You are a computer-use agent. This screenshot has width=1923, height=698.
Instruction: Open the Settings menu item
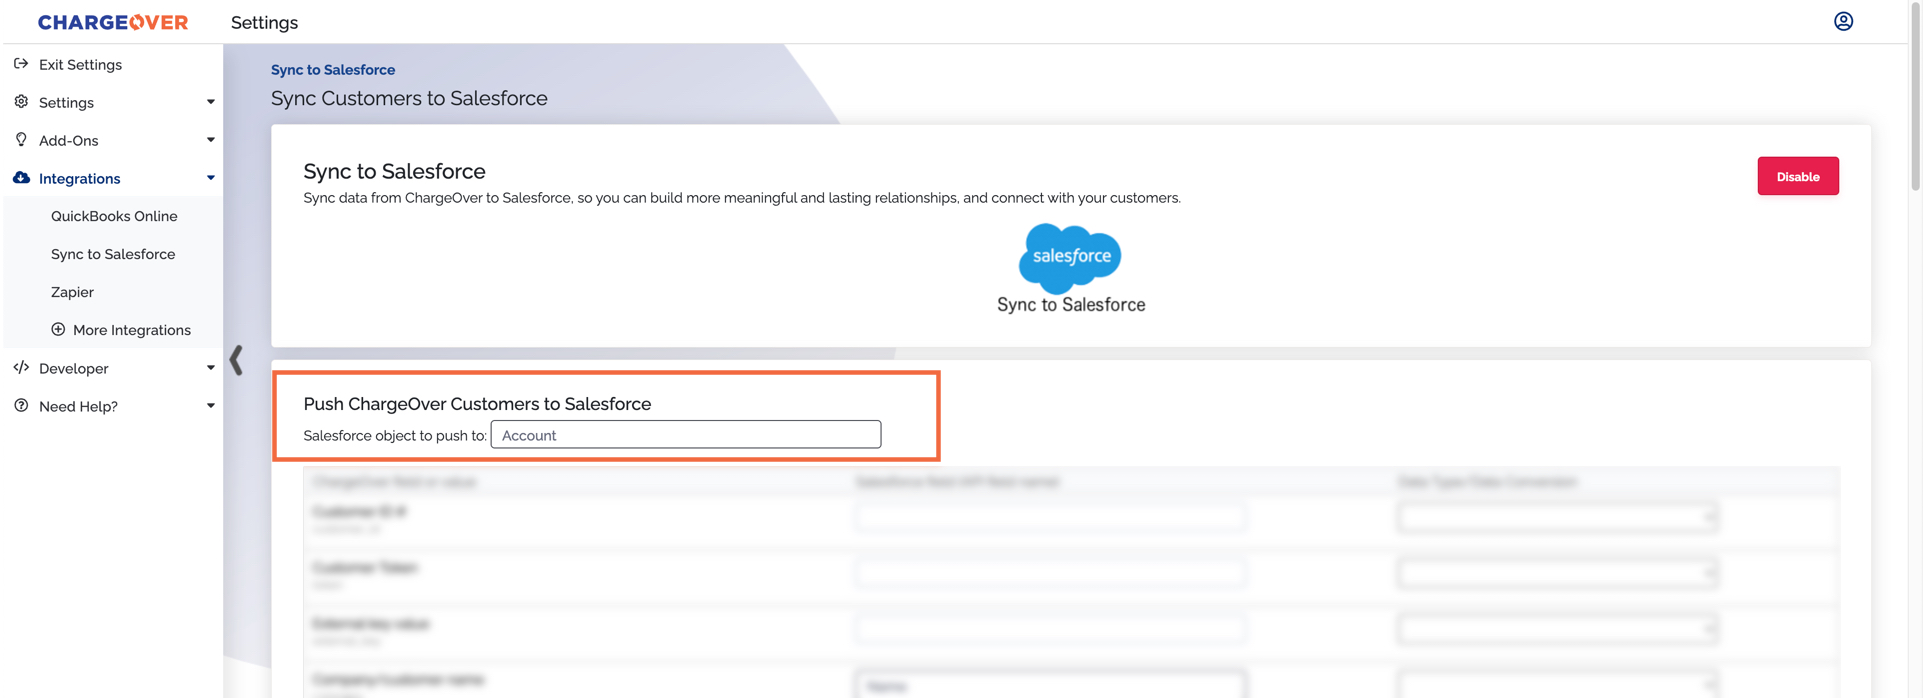[66, 103]
